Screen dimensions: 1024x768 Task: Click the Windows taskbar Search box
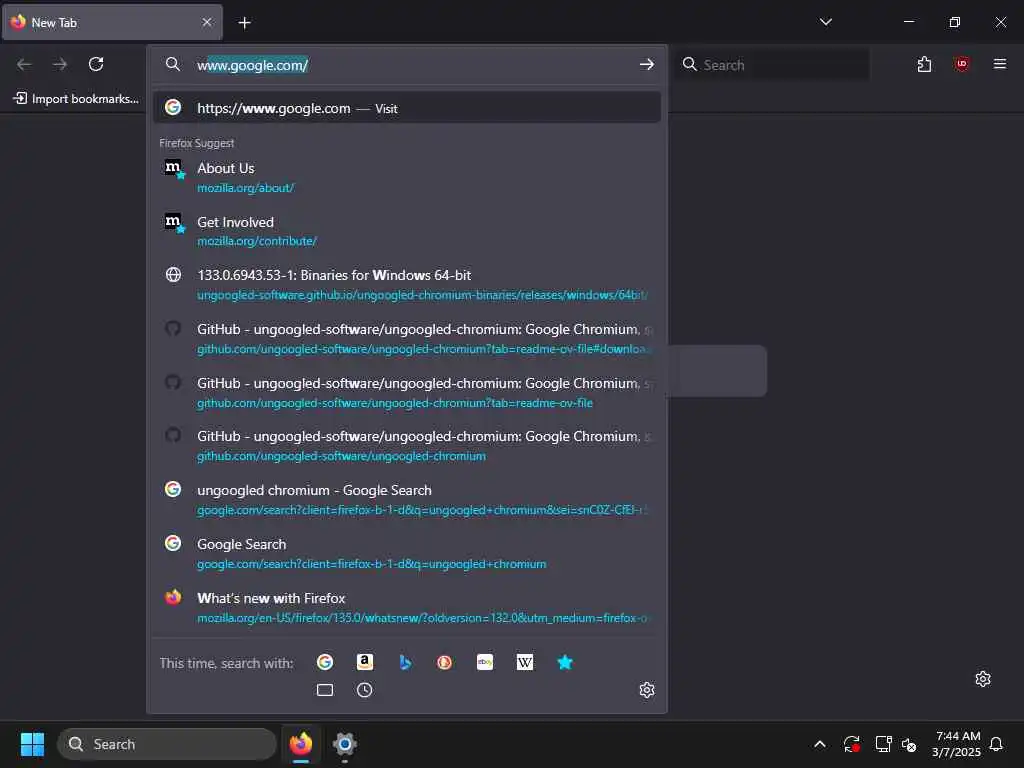click(167, 744)
